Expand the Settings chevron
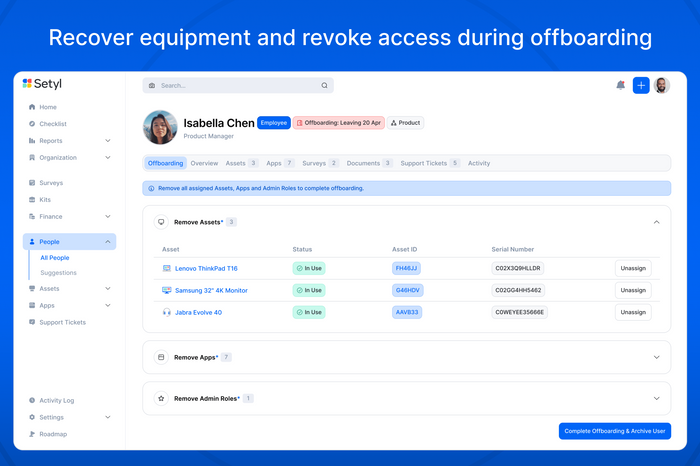The image size is (700, 466). click(x=108, y=417)
